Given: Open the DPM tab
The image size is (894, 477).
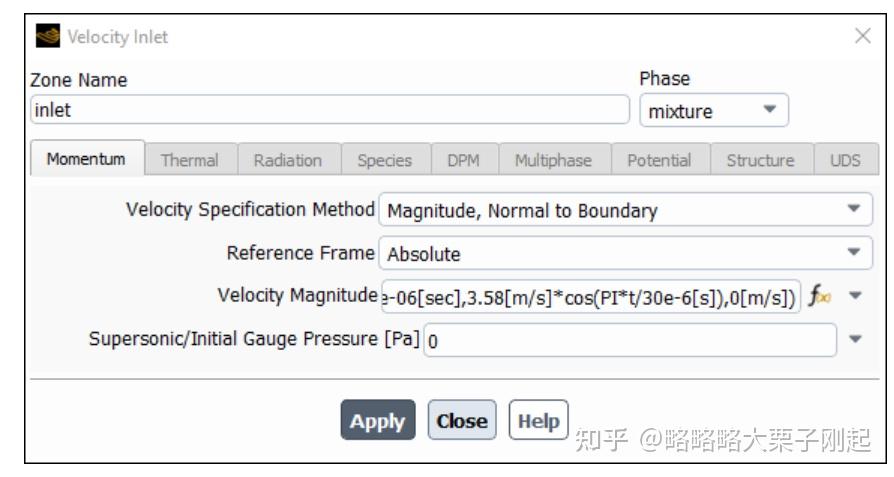Looking at the screenshot, I should click(x=464, y=160).
